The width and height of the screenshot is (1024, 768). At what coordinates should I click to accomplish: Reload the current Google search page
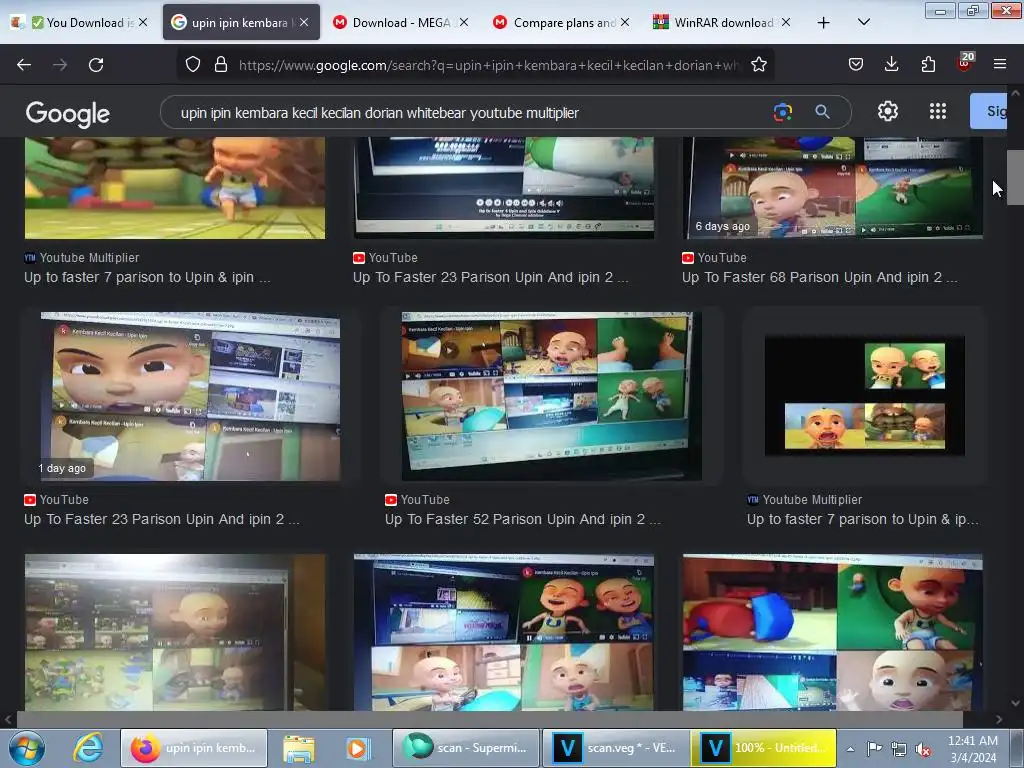pos(96,65)
